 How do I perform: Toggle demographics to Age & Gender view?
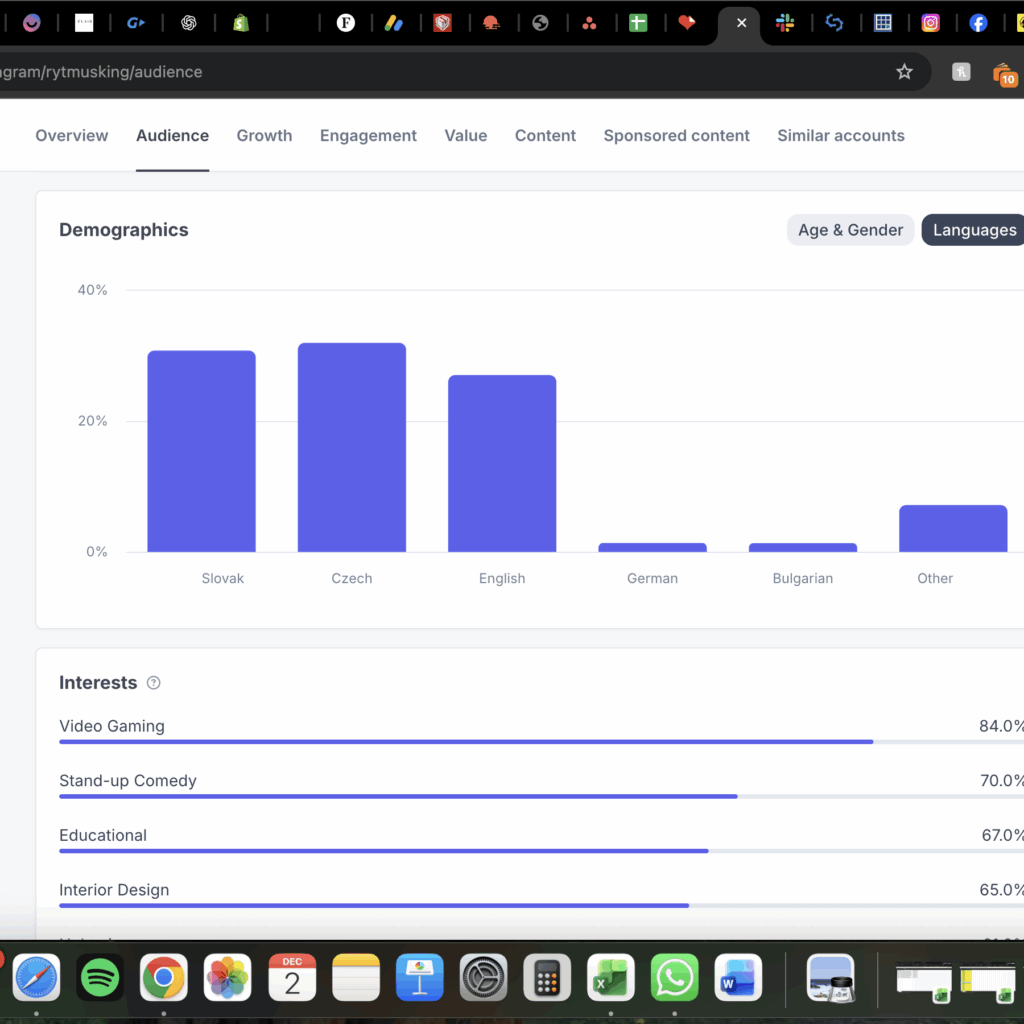850,230
